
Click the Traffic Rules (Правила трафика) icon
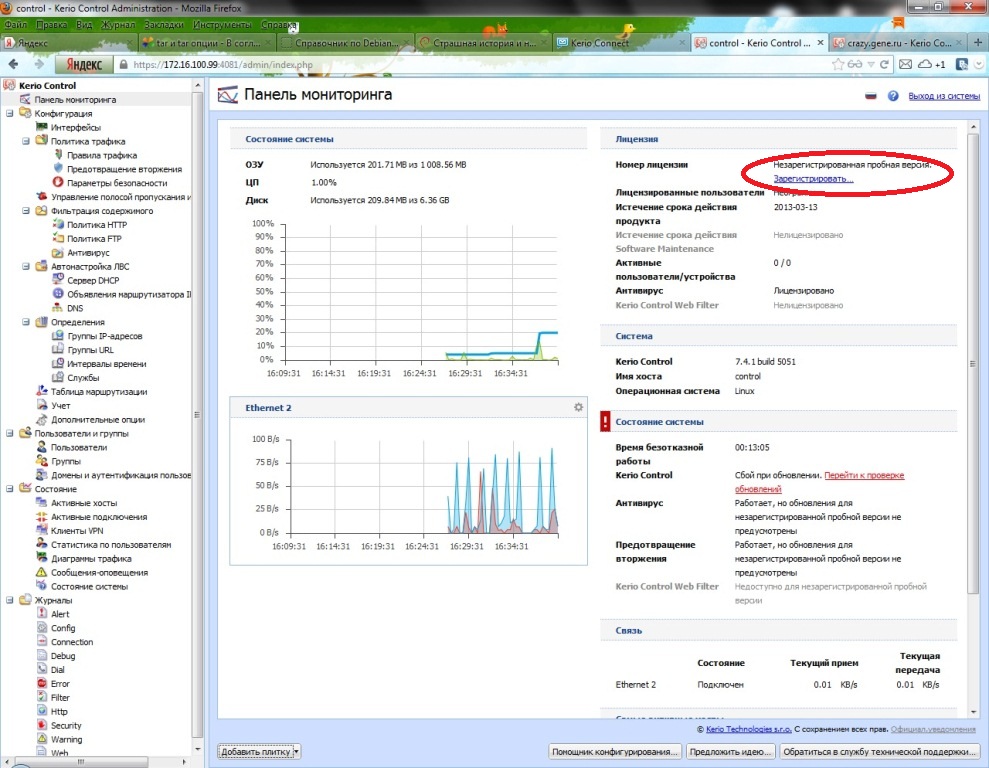58,156
